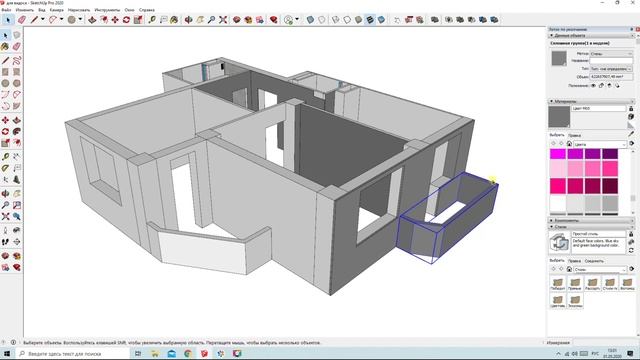This screenshot has width=640, height=360.
Task: Toggle the tray pin auto-hide icon
Action: (632, 29)
